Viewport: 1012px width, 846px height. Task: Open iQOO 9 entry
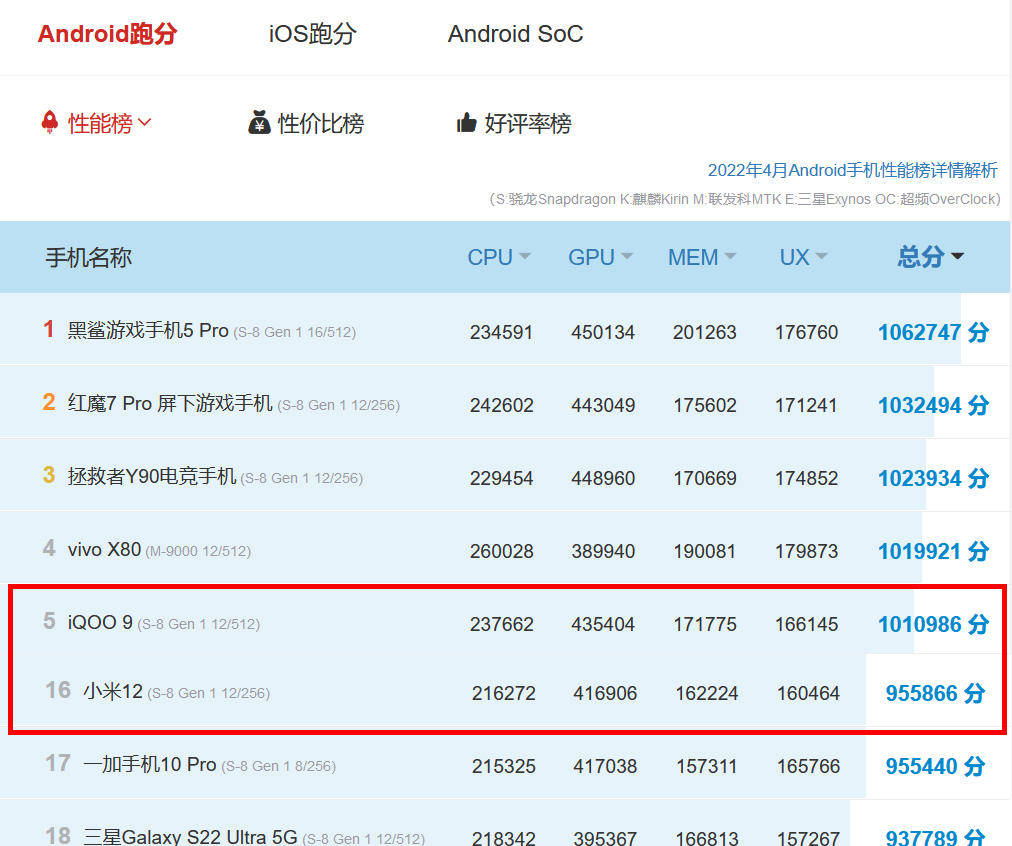100,622
